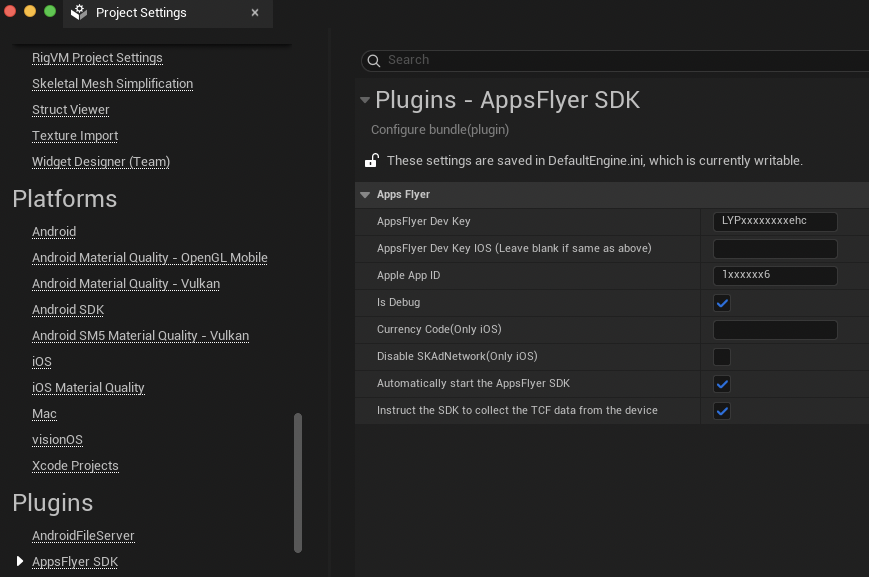Open Texture Import settings

(x=75, y=136)
